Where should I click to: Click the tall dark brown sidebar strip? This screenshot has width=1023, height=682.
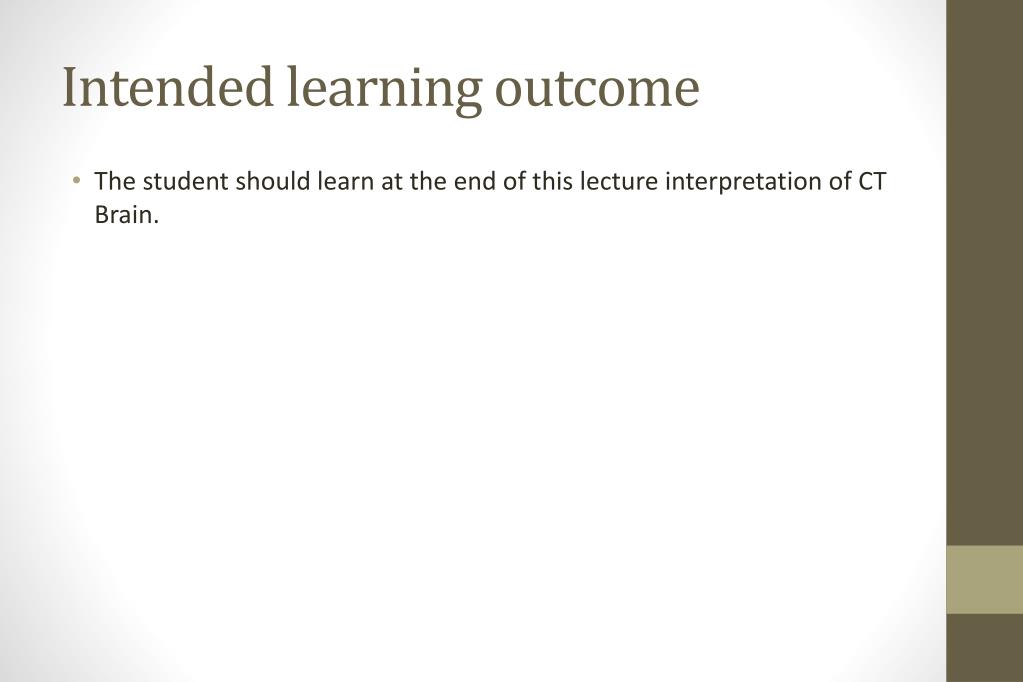(x=985, y=273)
